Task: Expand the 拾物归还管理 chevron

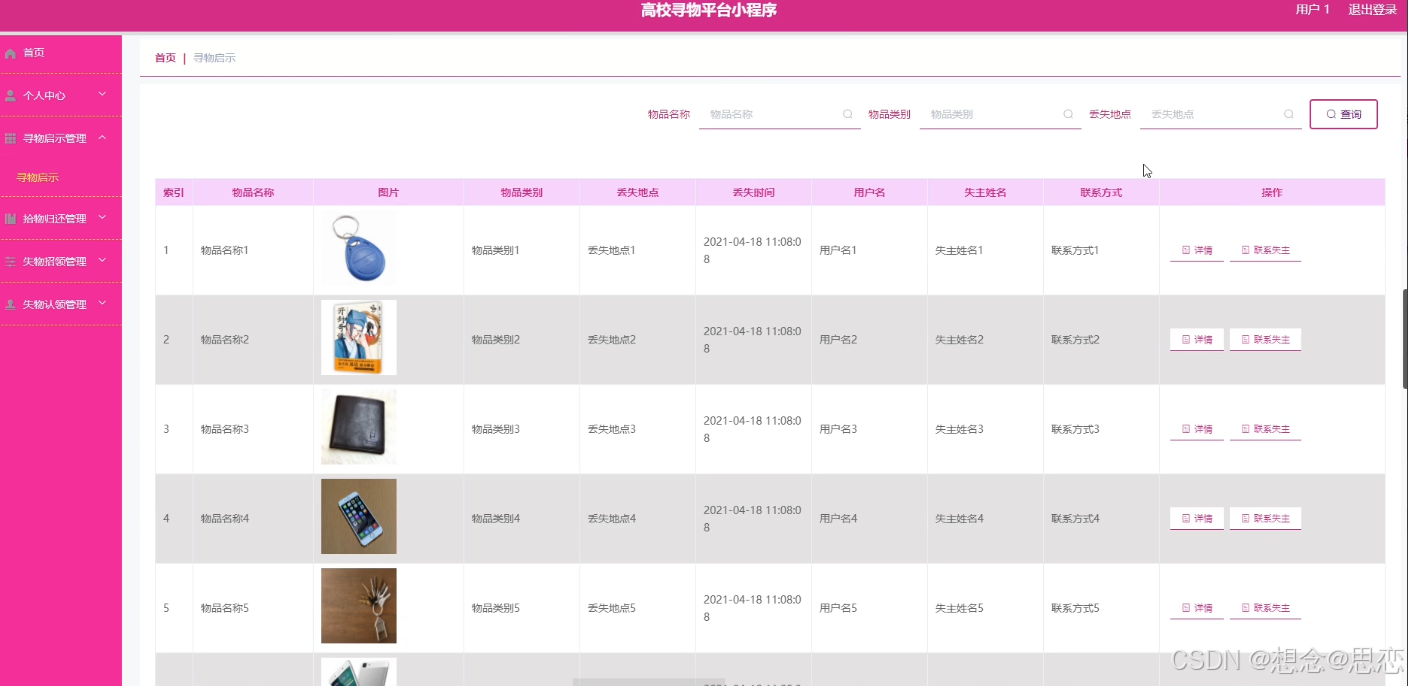Action: pos(102,218)
